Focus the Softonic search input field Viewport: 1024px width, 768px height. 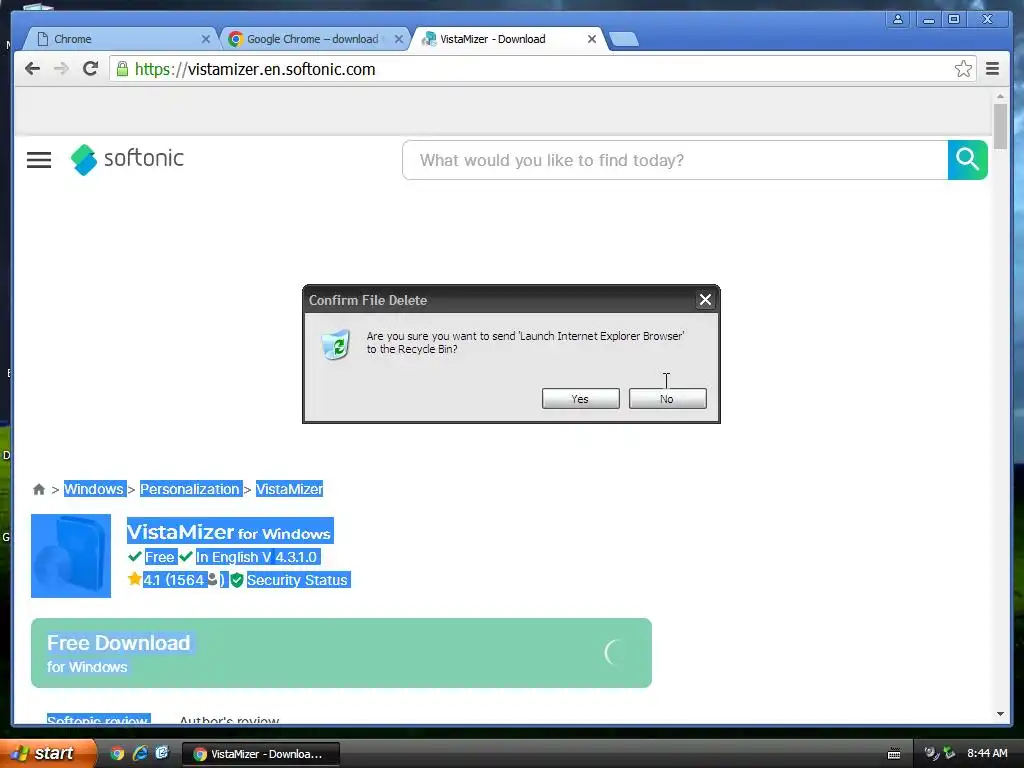[x=675, y=160]
